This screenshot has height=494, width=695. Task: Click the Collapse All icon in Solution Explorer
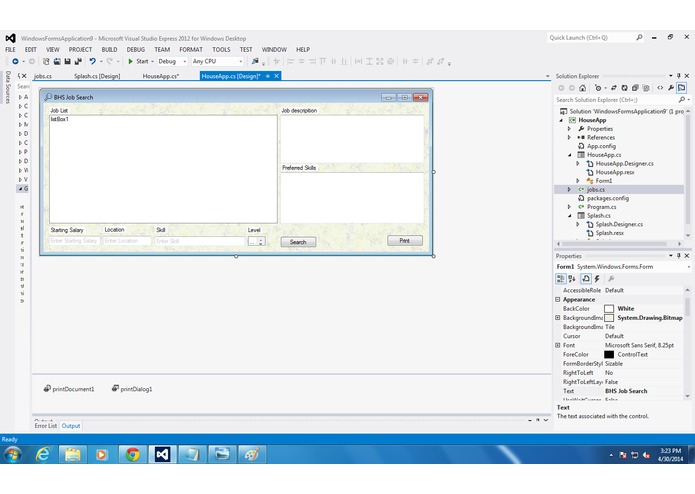click(635, 88)
